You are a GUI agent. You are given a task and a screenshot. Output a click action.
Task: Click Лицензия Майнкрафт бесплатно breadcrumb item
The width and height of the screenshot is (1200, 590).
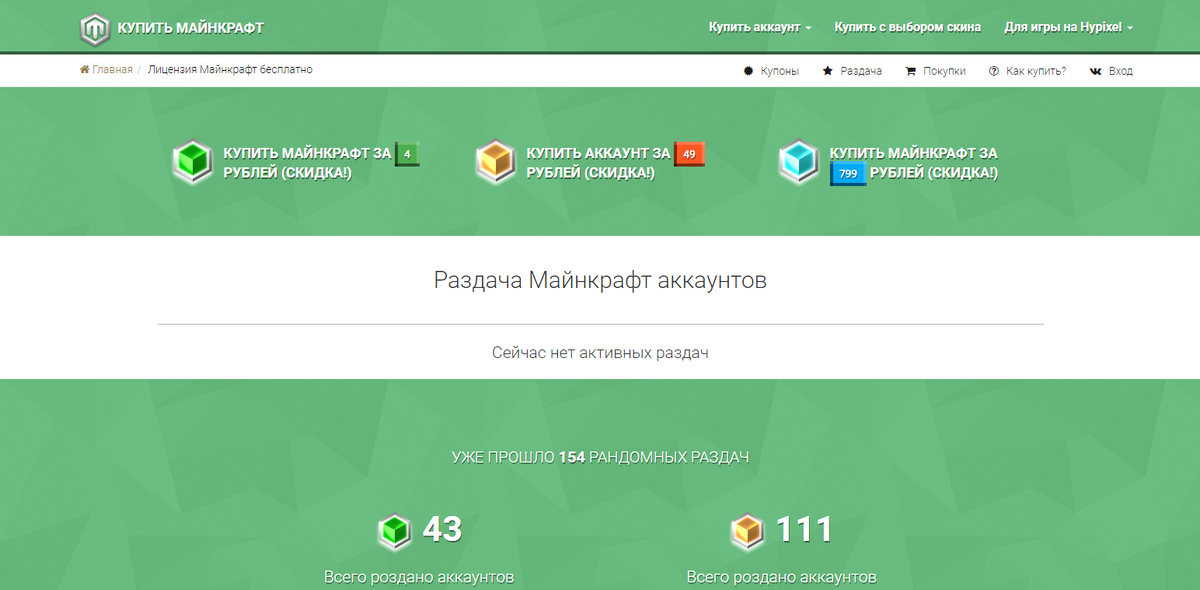pyautogui.click(x=230, y=70)
